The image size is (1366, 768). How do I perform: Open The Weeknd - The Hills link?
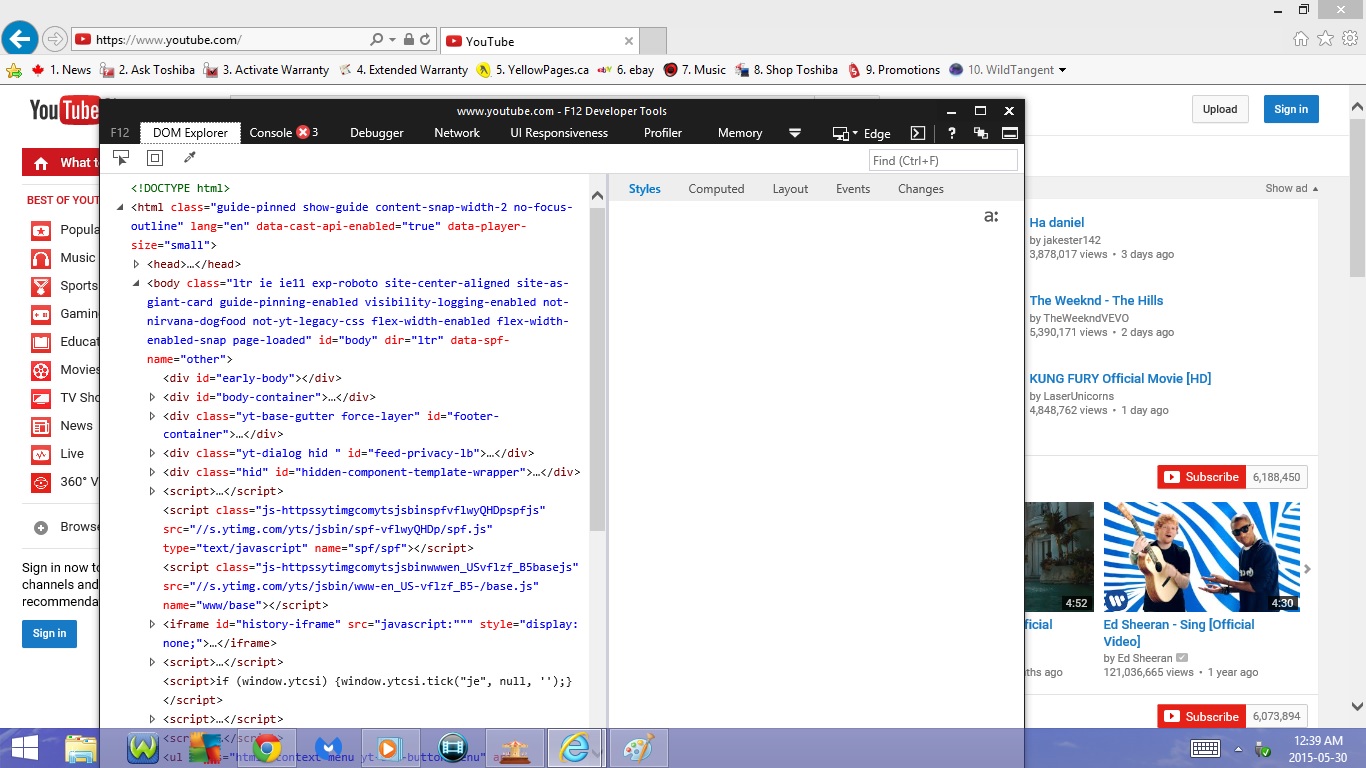tap(1096, 300)
